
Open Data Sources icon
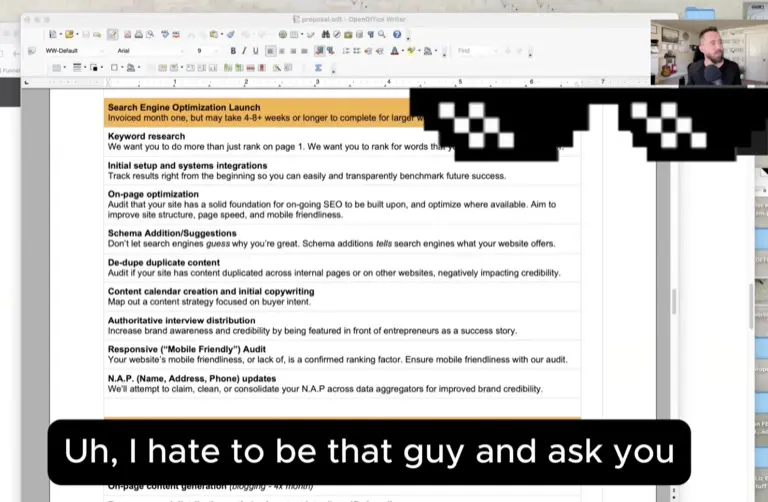pos(359,34)
